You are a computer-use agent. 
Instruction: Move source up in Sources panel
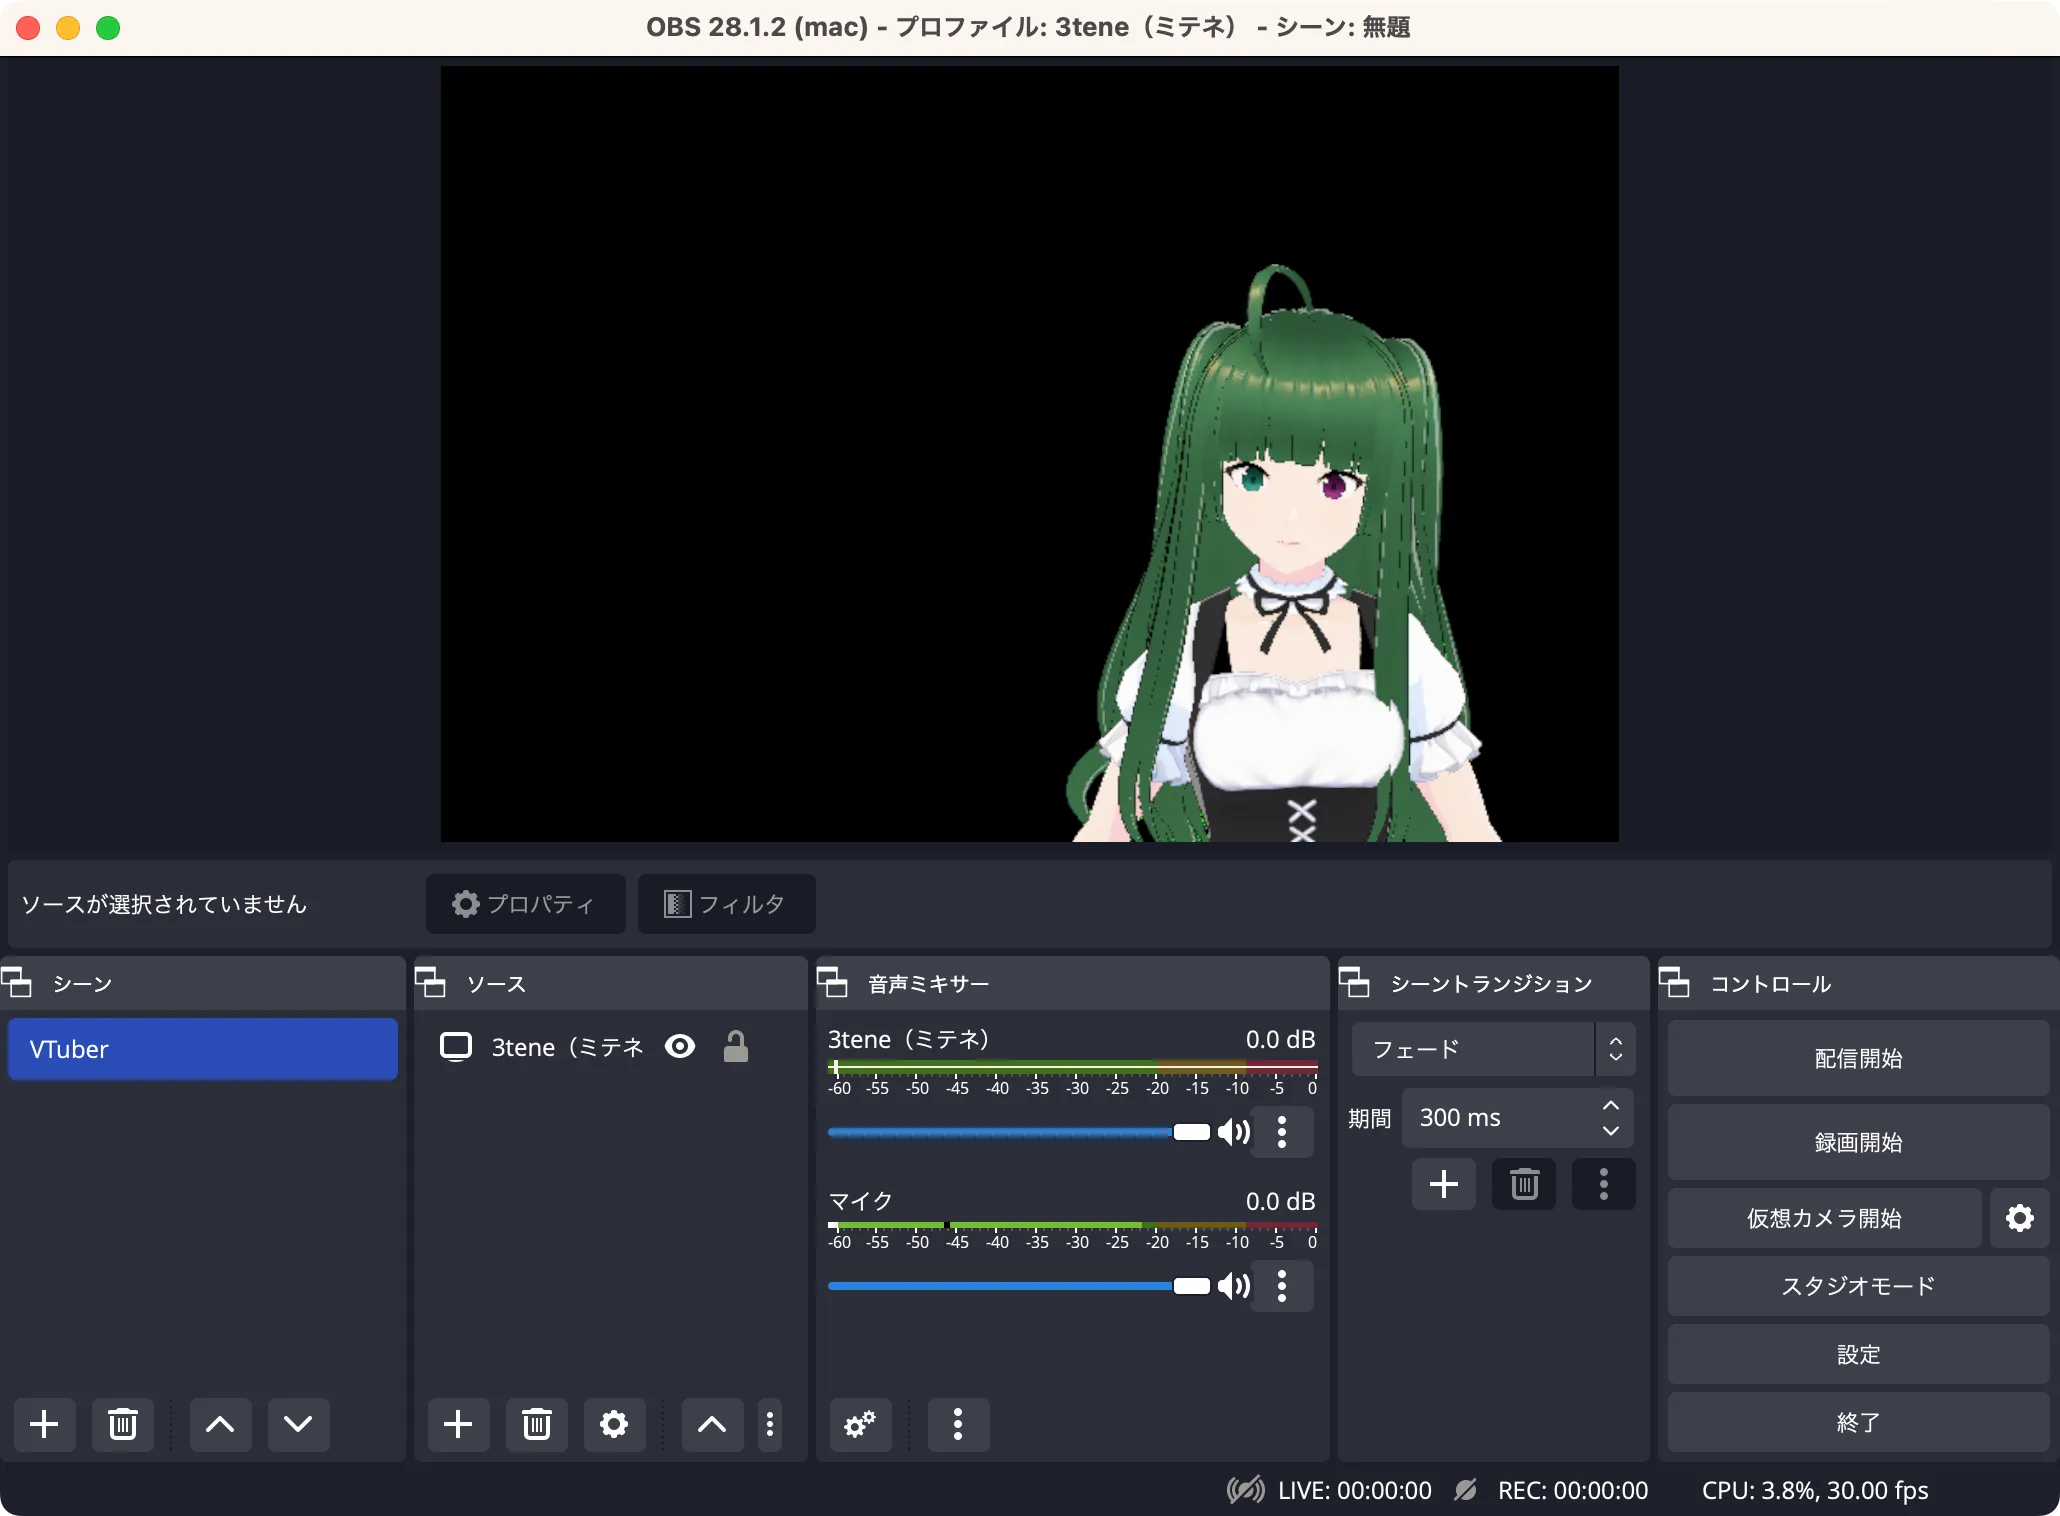coord(712,1424)
